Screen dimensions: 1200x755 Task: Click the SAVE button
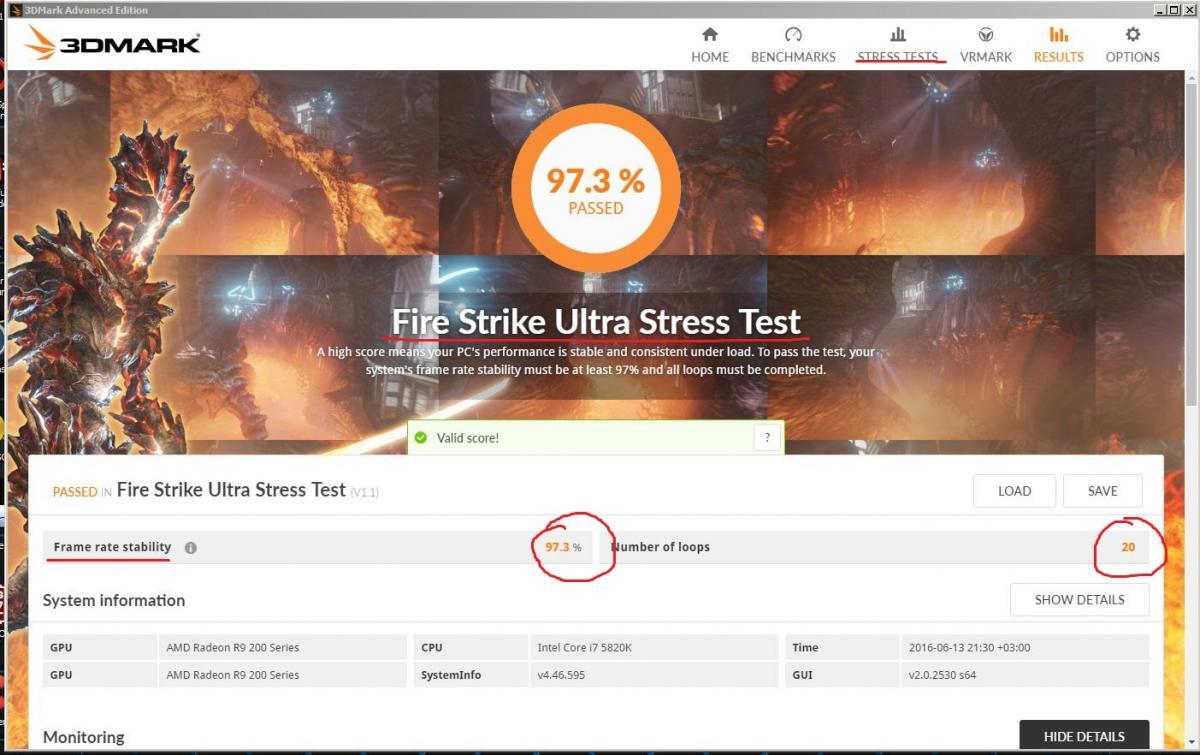[1102, 491]
